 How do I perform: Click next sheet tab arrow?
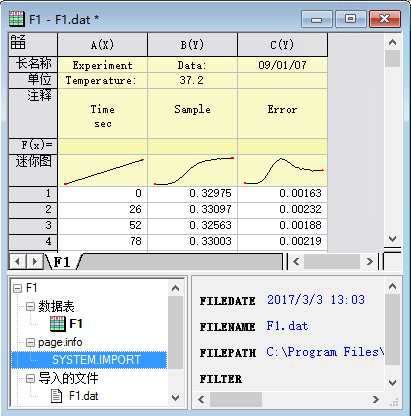[x=34, y=262]
